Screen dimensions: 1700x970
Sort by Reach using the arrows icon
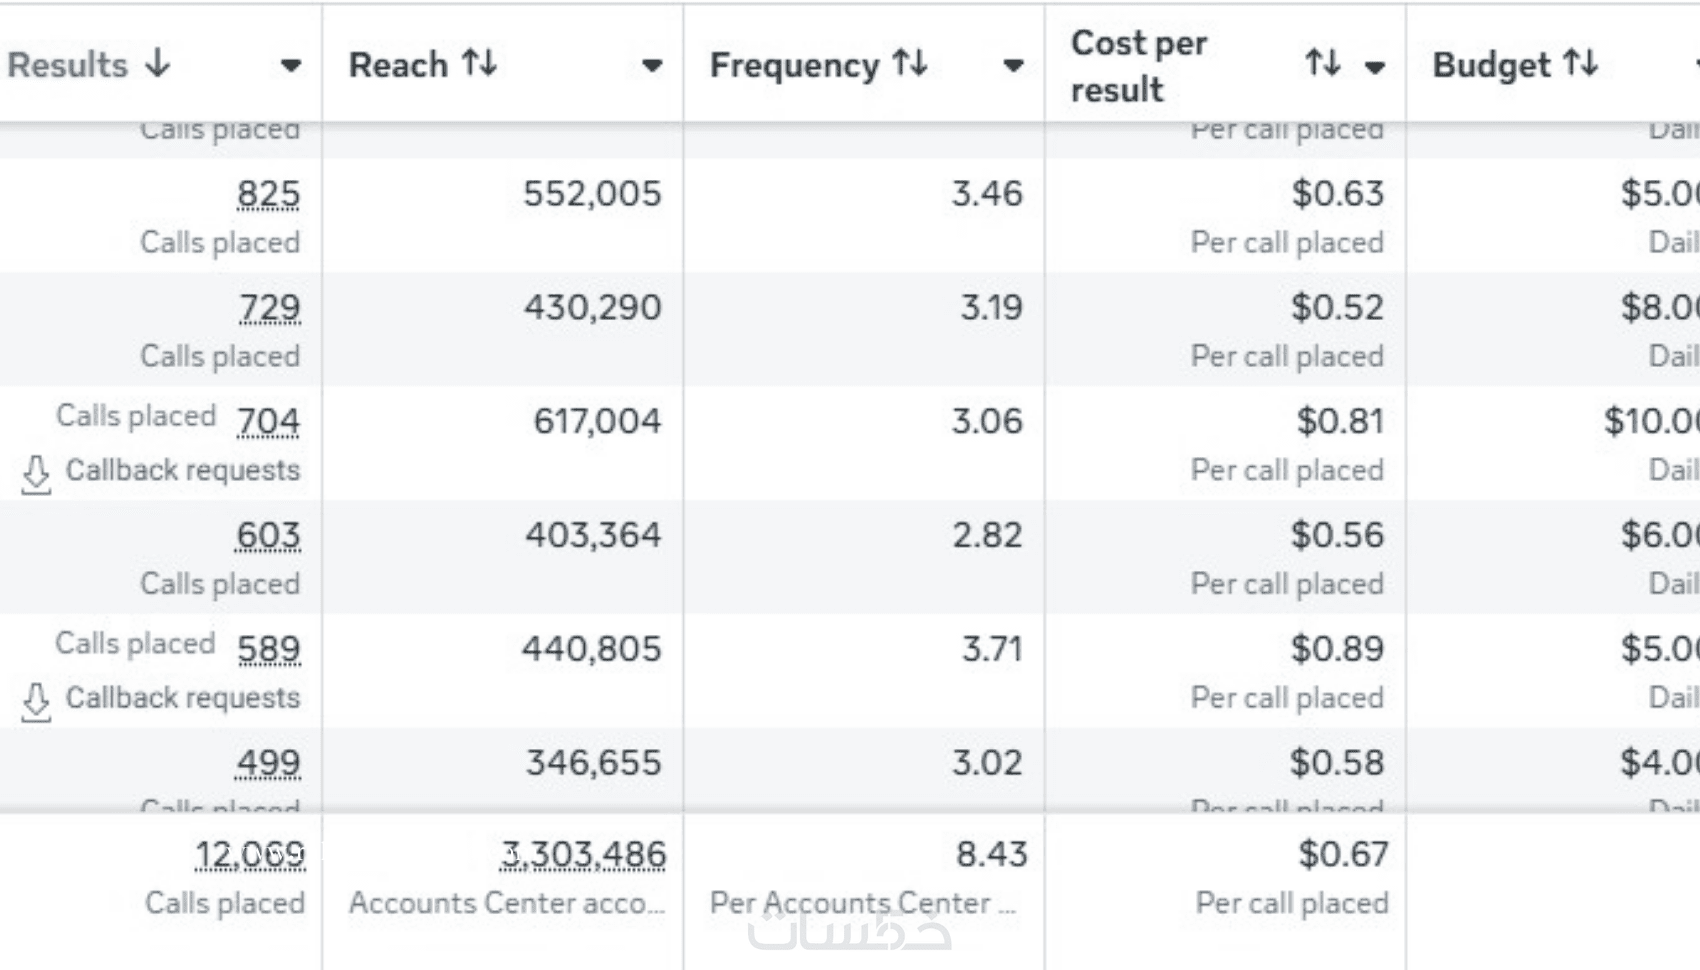[479, 64]
